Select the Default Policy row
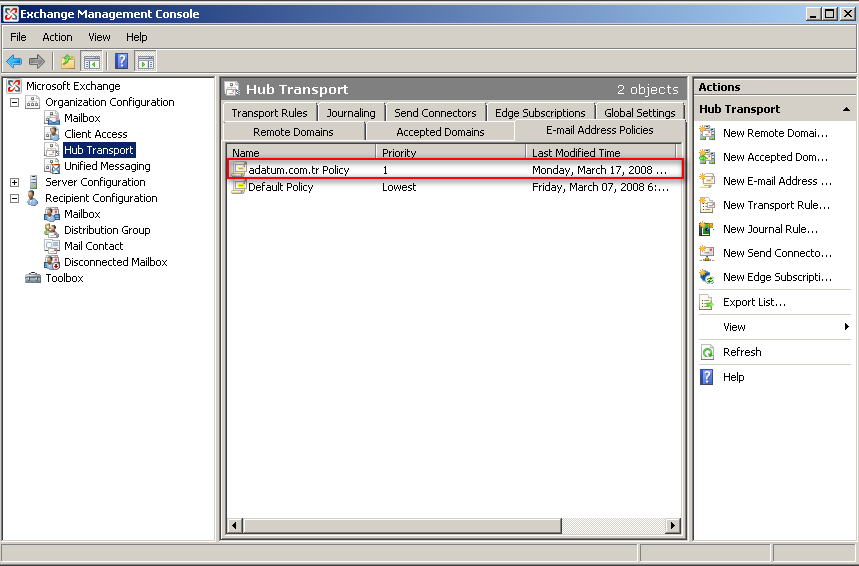This screenshot has width=859, height=566. [x=455, y=187]
